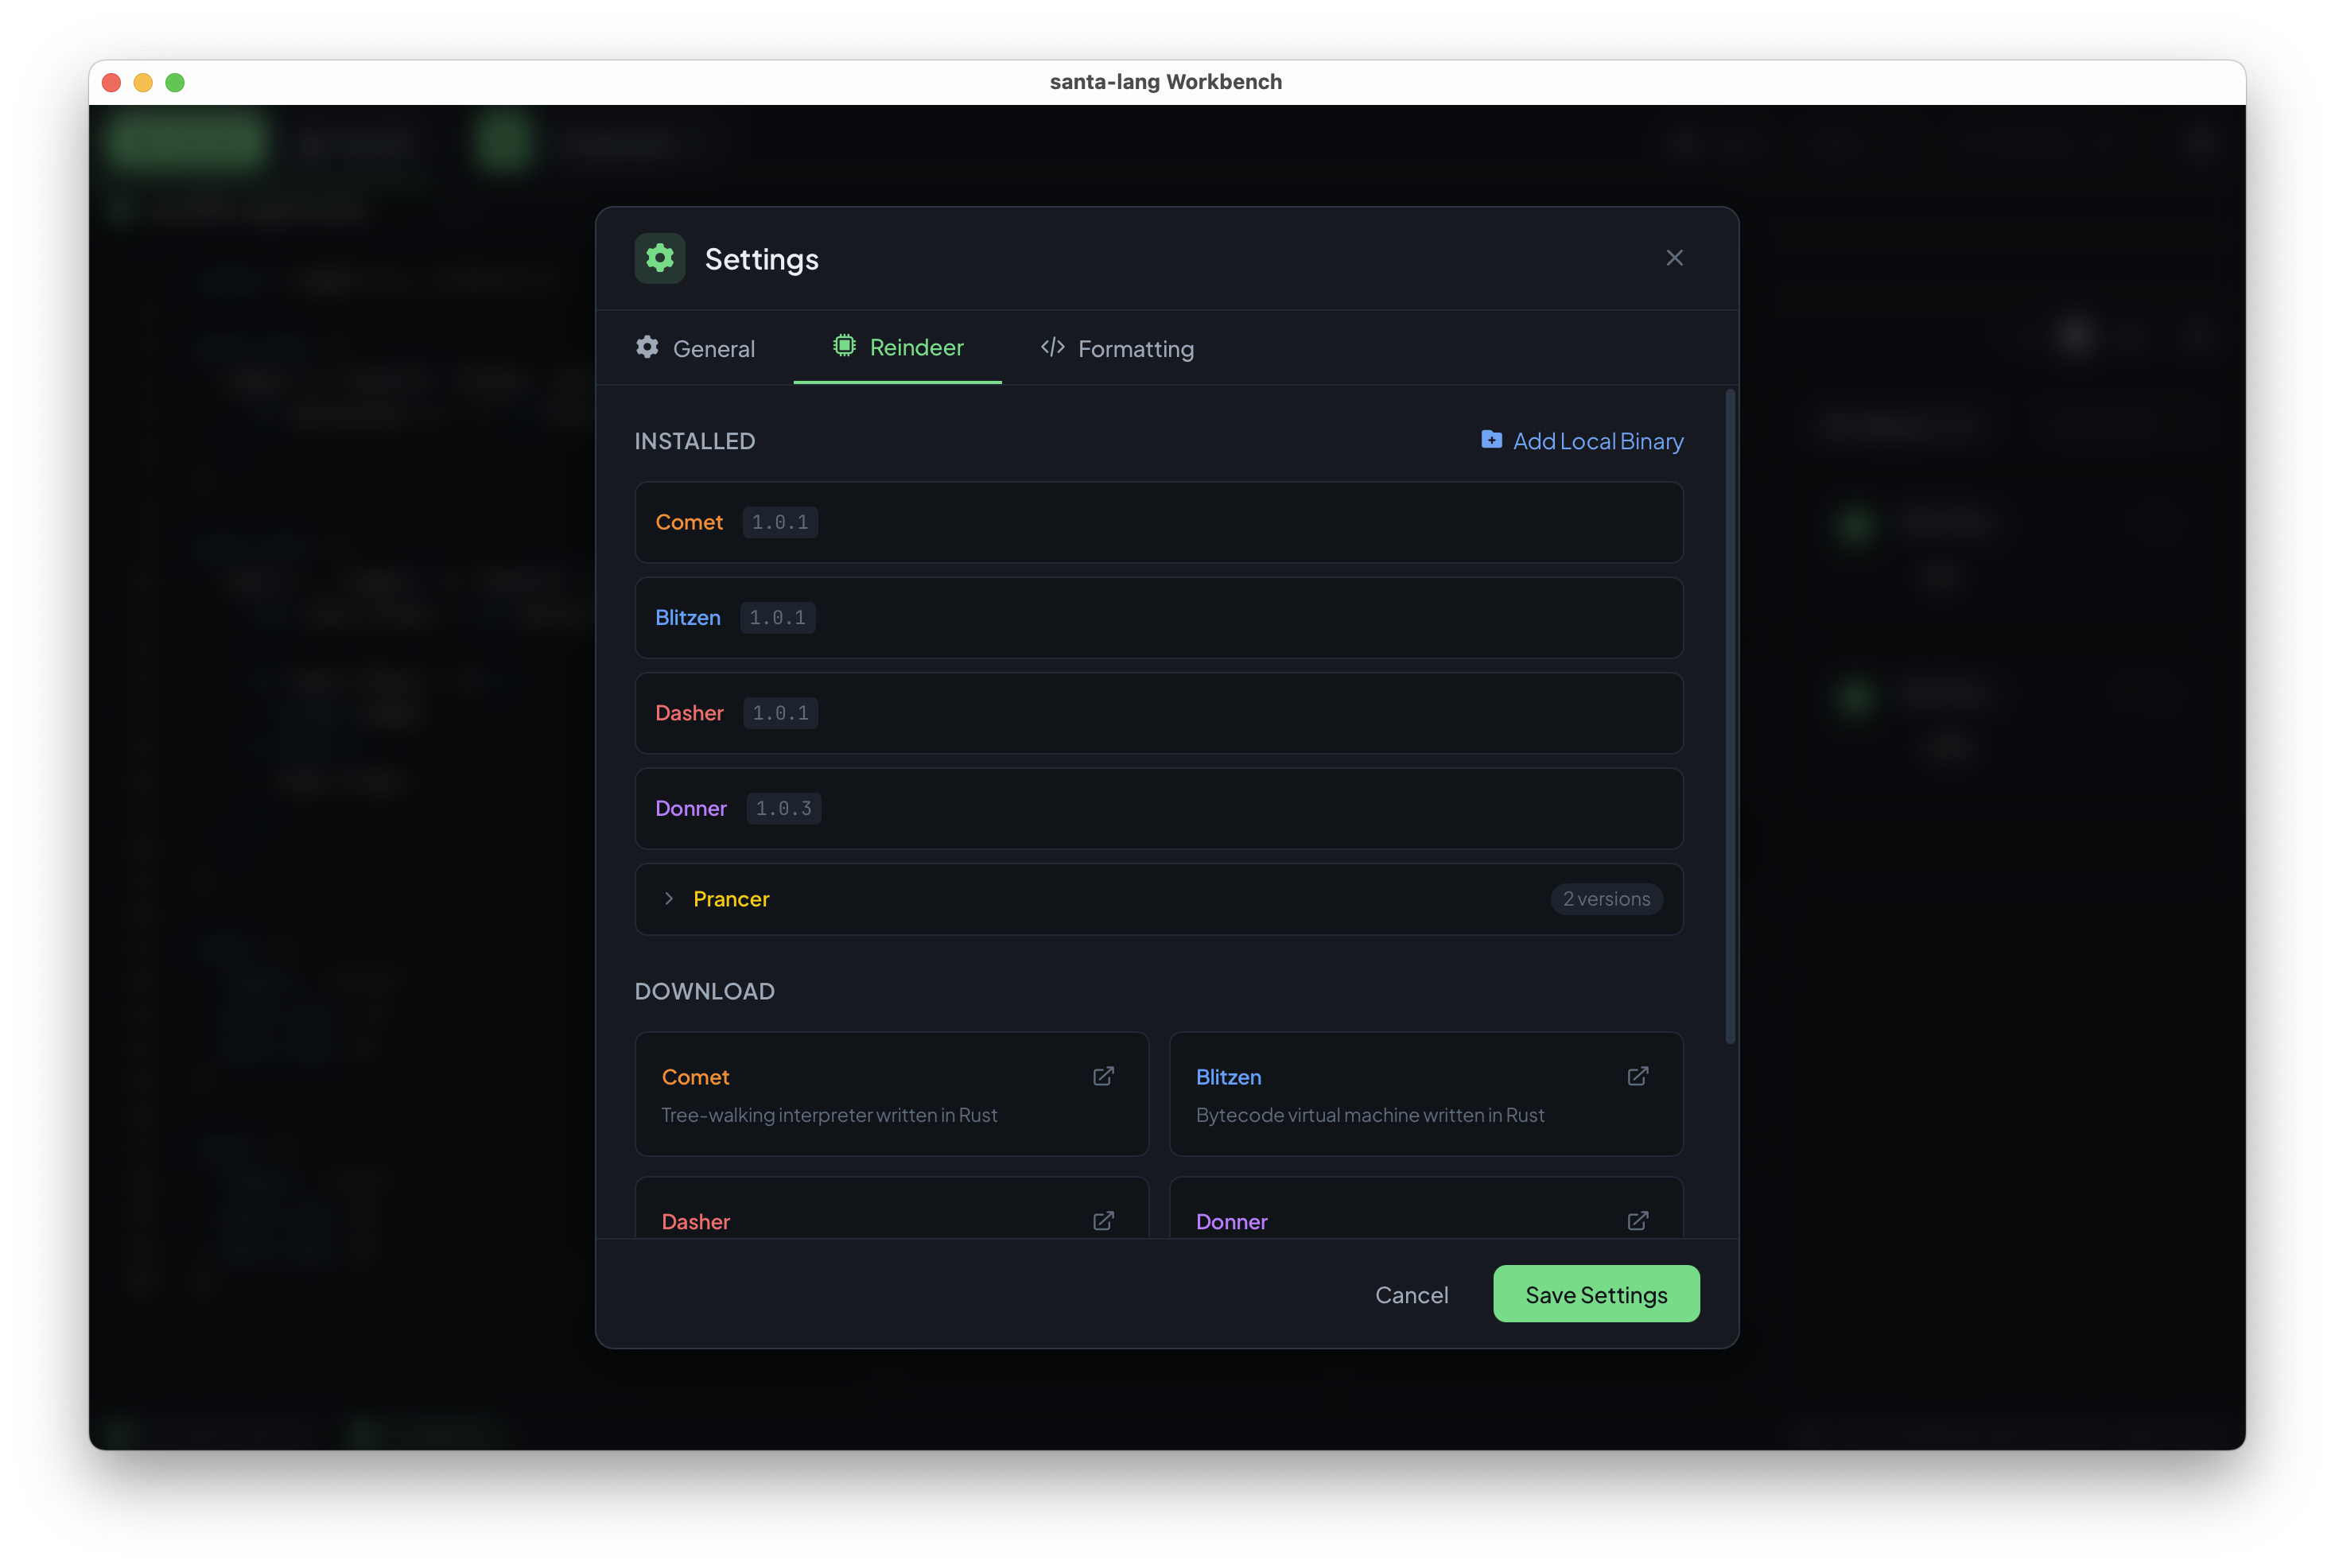Click the Cancel button
The image size is (2335, 1568).
click(x=1411, y=1295)
